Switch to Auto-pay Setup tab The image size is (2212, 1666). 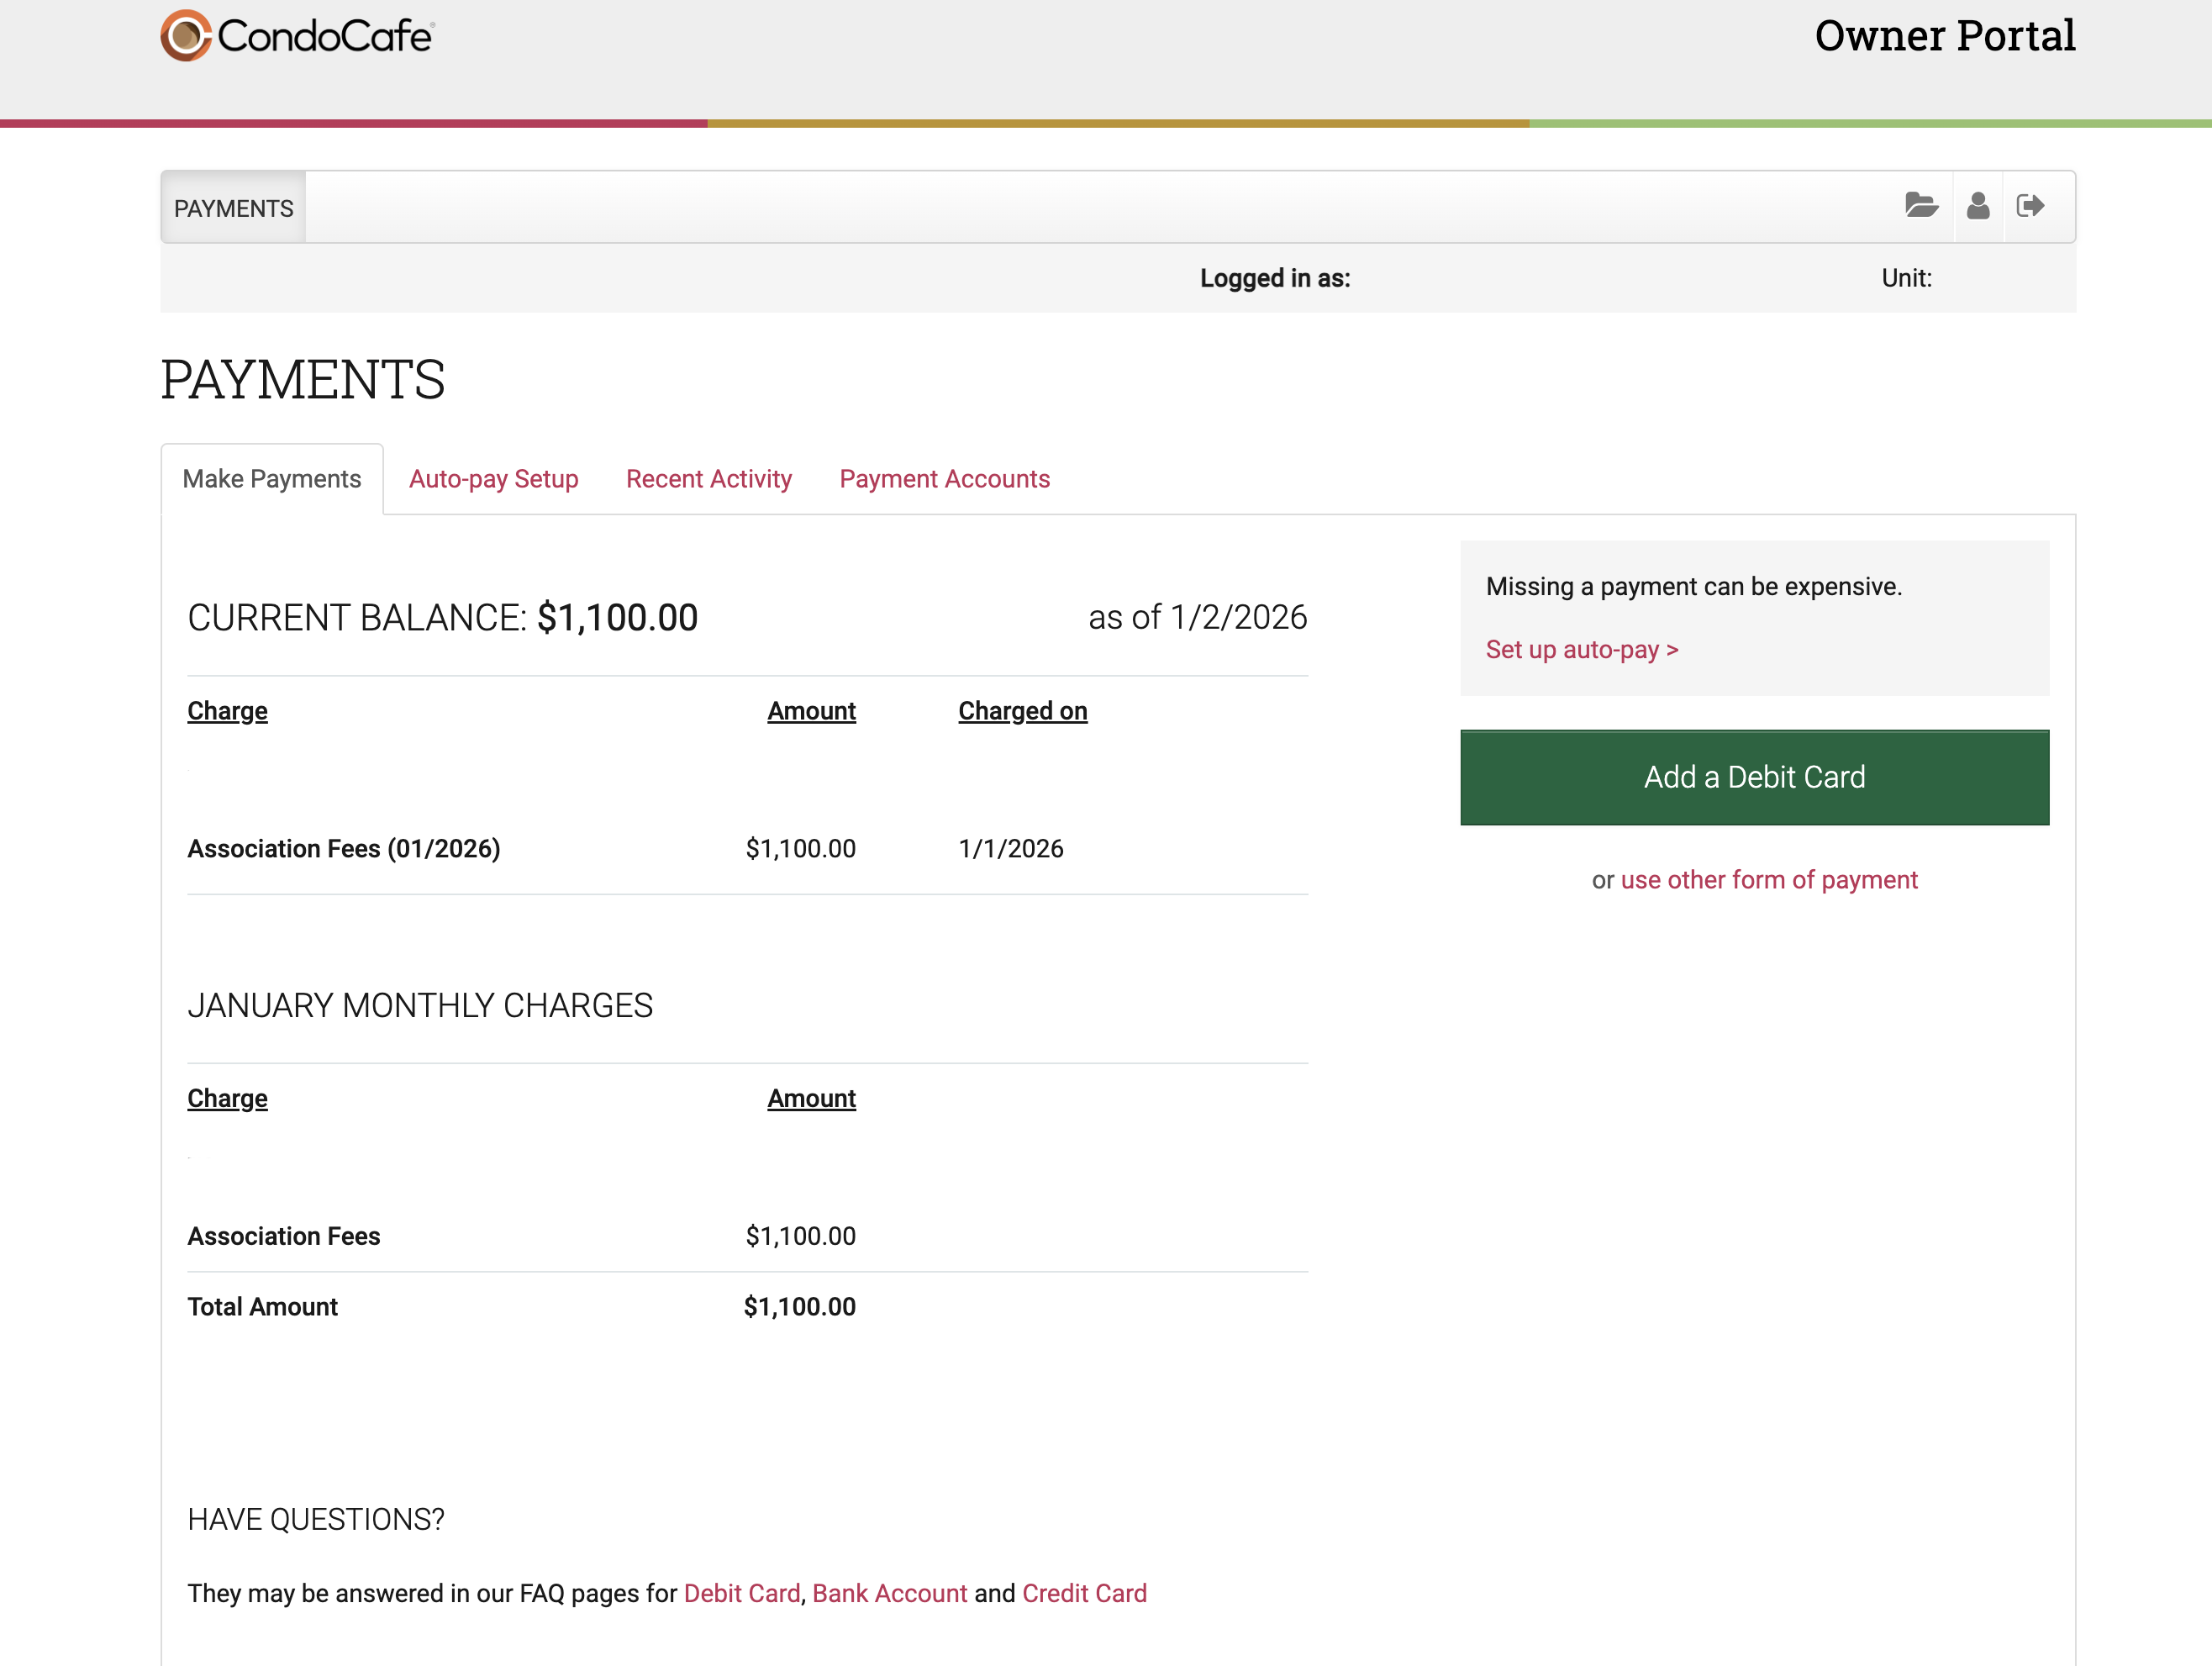point(493,479)
